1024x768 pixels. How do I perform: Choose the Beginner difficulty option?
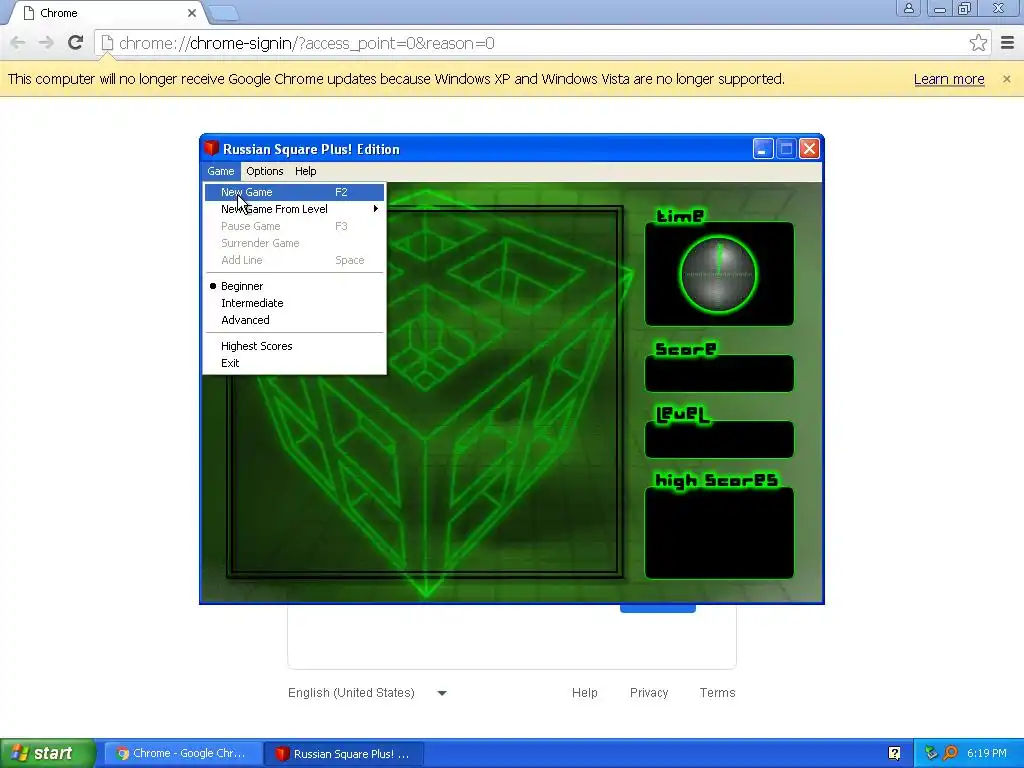point(295,286)
